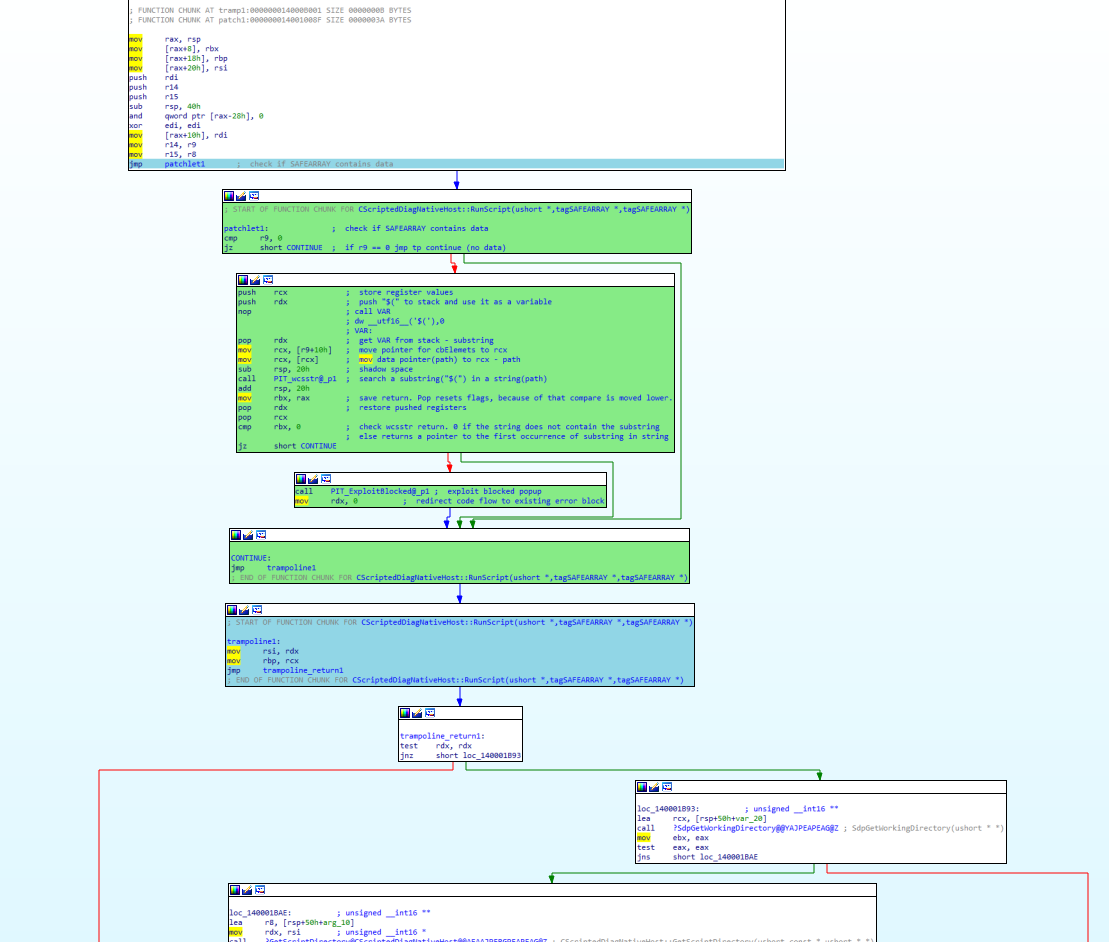Click the 'loc_140001BAE:' label
Screen dimensions: 1109x942
260,913
